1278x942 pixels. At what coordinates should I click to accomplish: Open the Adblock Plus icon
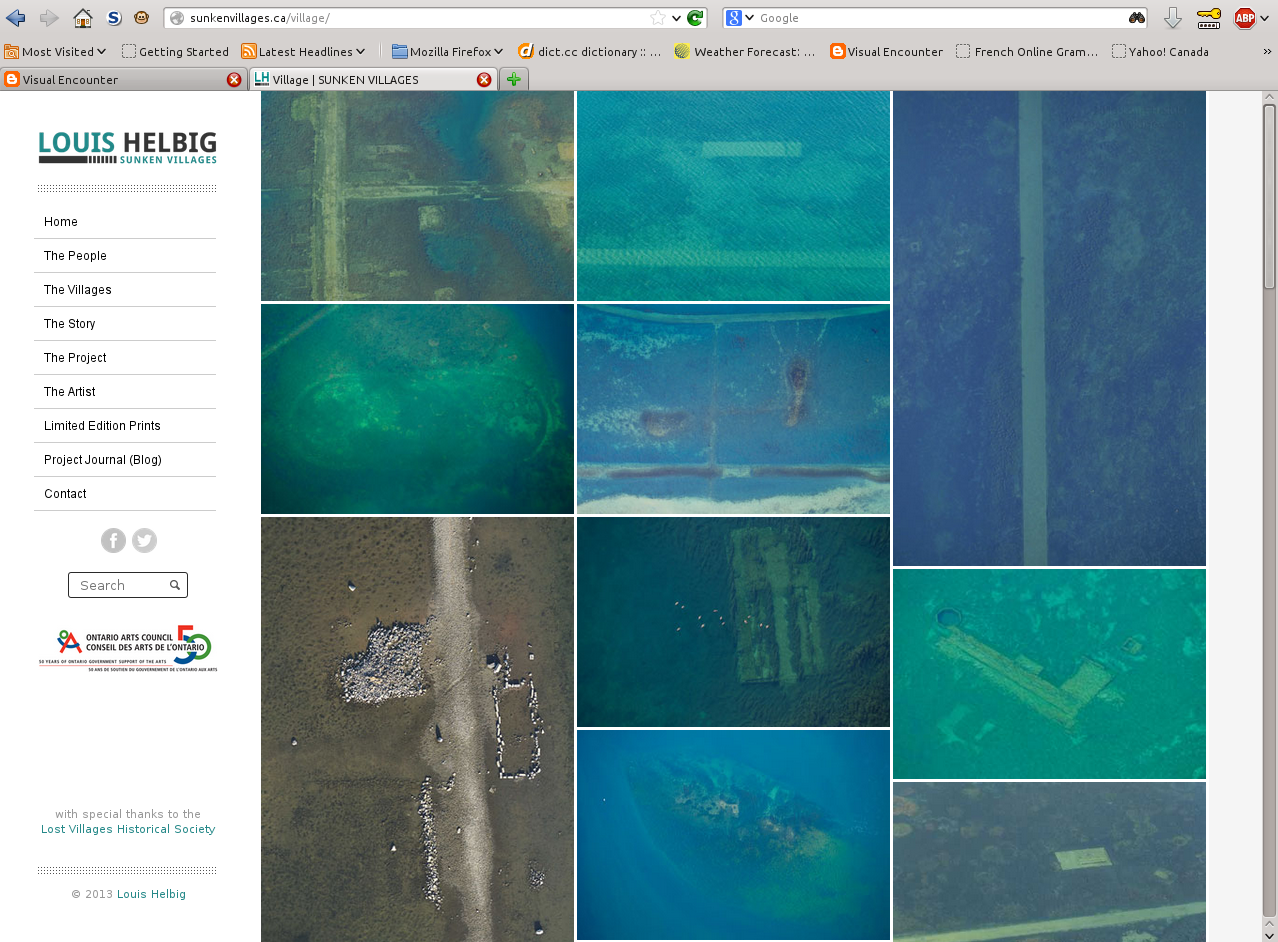pyautogui.click(x=1243, y=17)
